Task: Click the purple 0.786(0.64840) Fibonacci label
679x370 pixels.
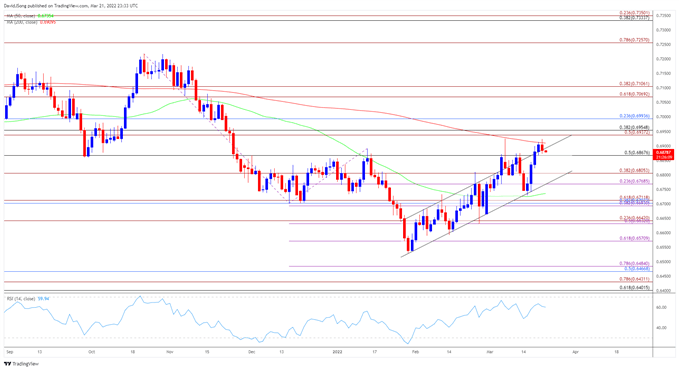Action: click(x=634, y=263)
